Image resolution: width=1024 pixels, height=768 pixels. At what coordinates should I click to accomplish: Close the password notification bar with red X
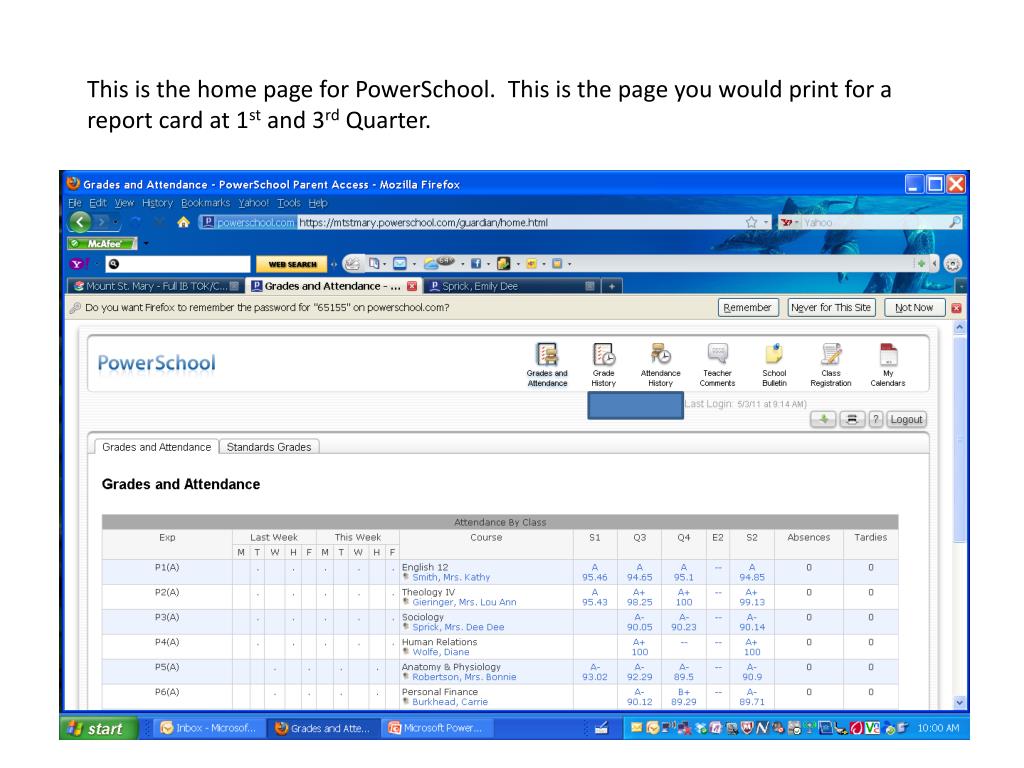(x=956, y=308)
